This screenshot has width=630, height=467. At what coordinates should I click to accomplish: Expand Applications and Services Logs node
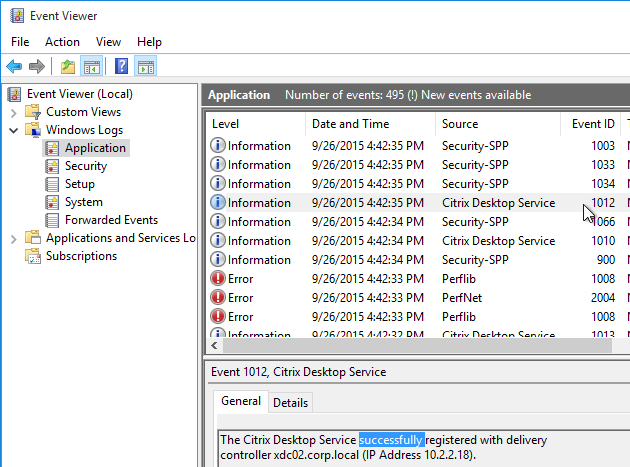[x=14, y=238]
